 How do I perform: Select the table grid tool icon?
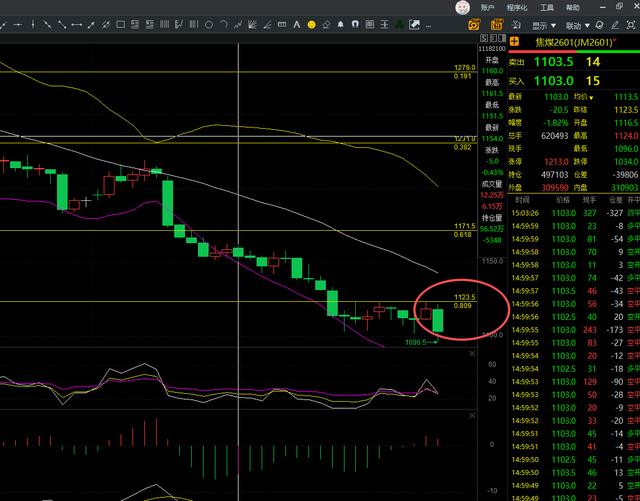pyautogui.click(x=370, y=25)
